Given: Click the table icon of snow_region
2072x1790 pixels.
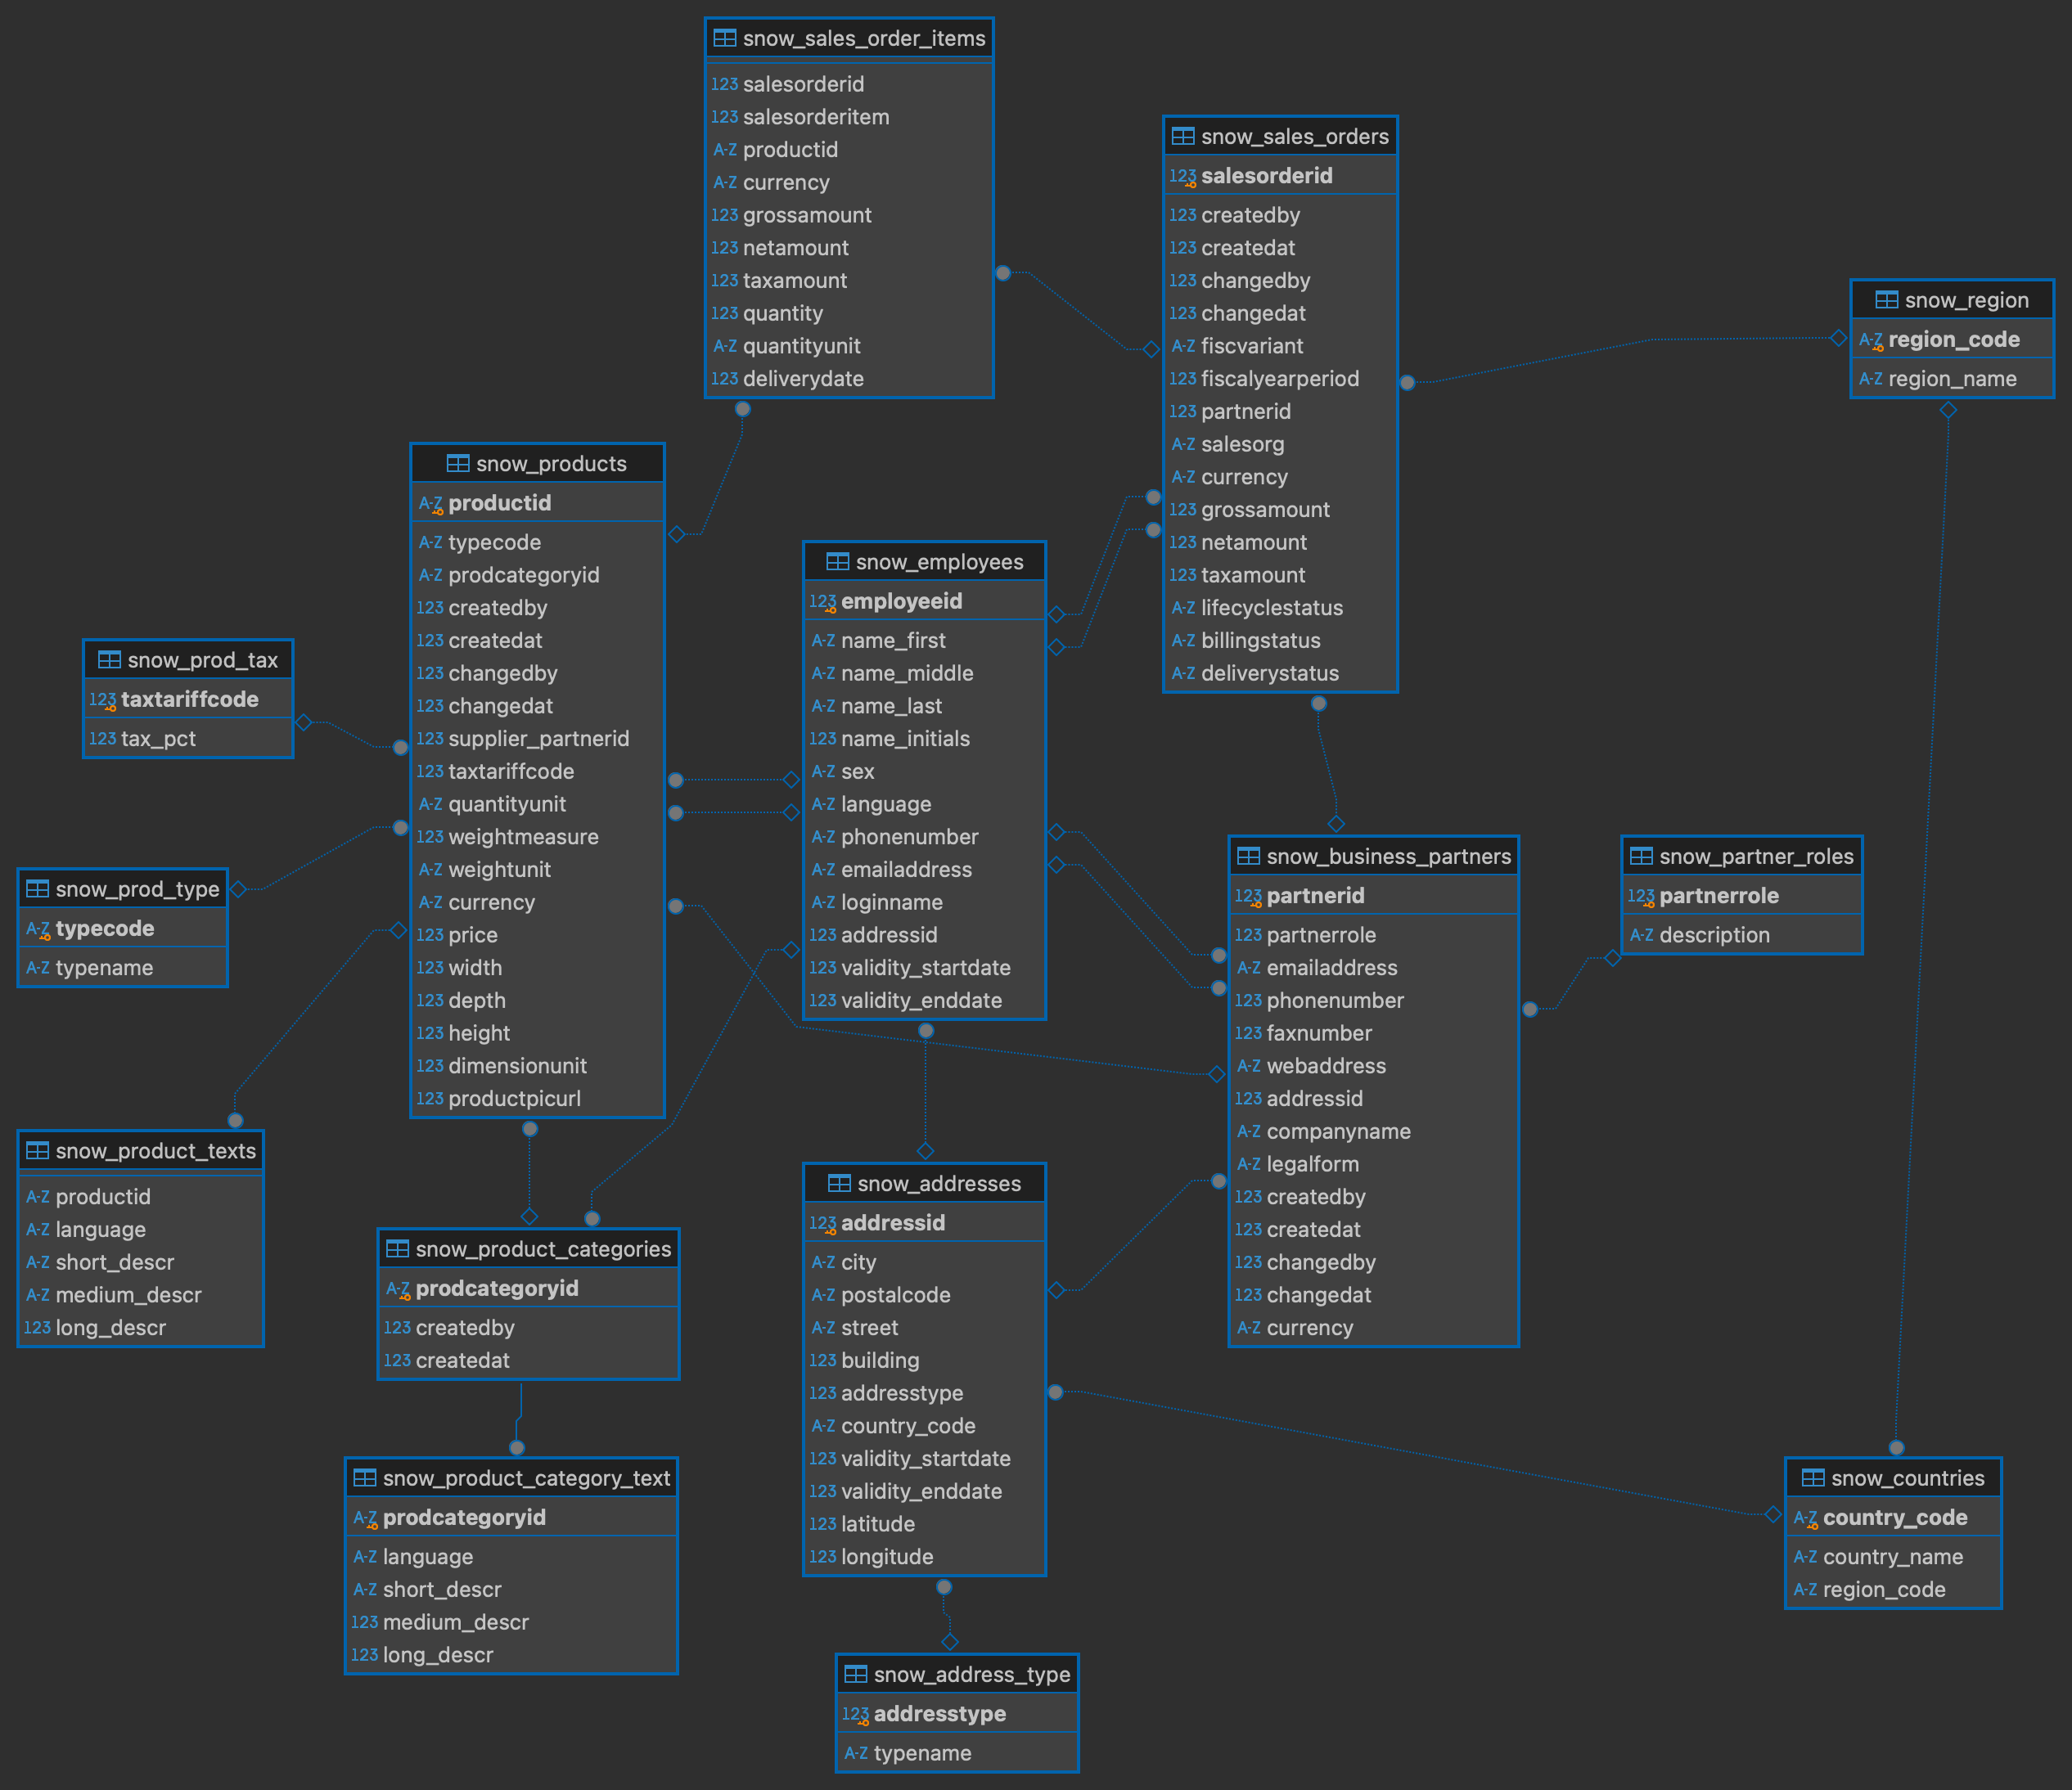Looking at the screenshot, I should 1886,300.
